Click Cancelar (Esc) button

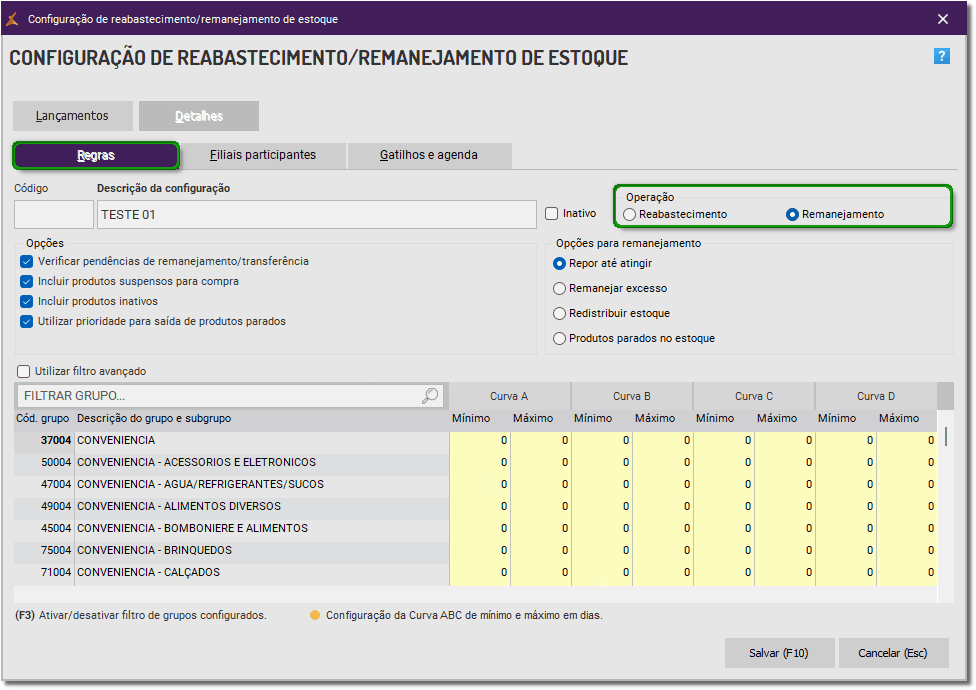tap(893, 653)
